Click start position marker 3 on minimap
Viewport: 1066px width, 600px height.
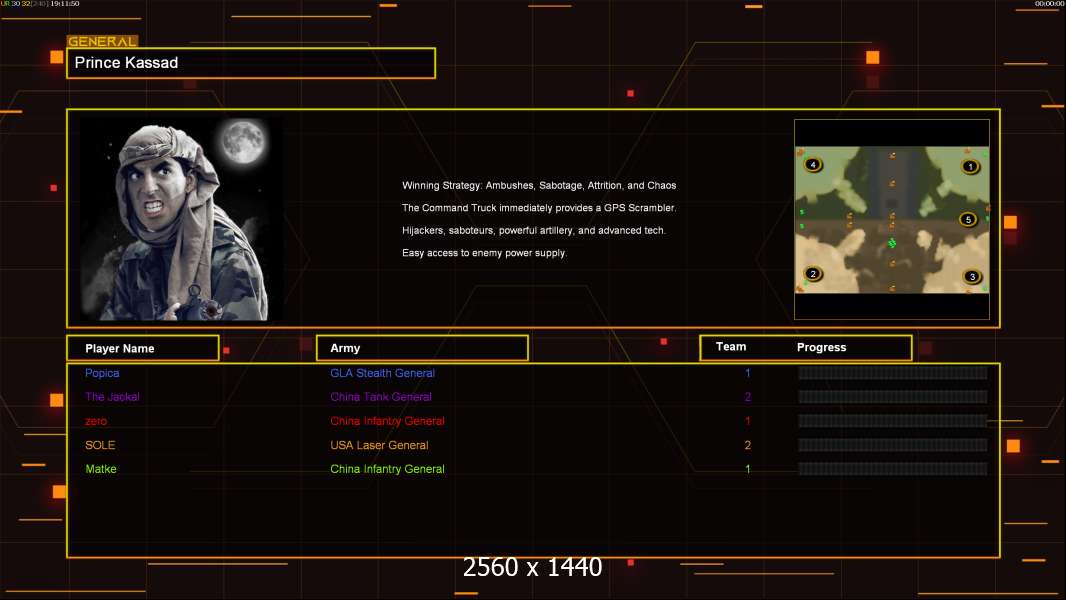tap(972, 277)
